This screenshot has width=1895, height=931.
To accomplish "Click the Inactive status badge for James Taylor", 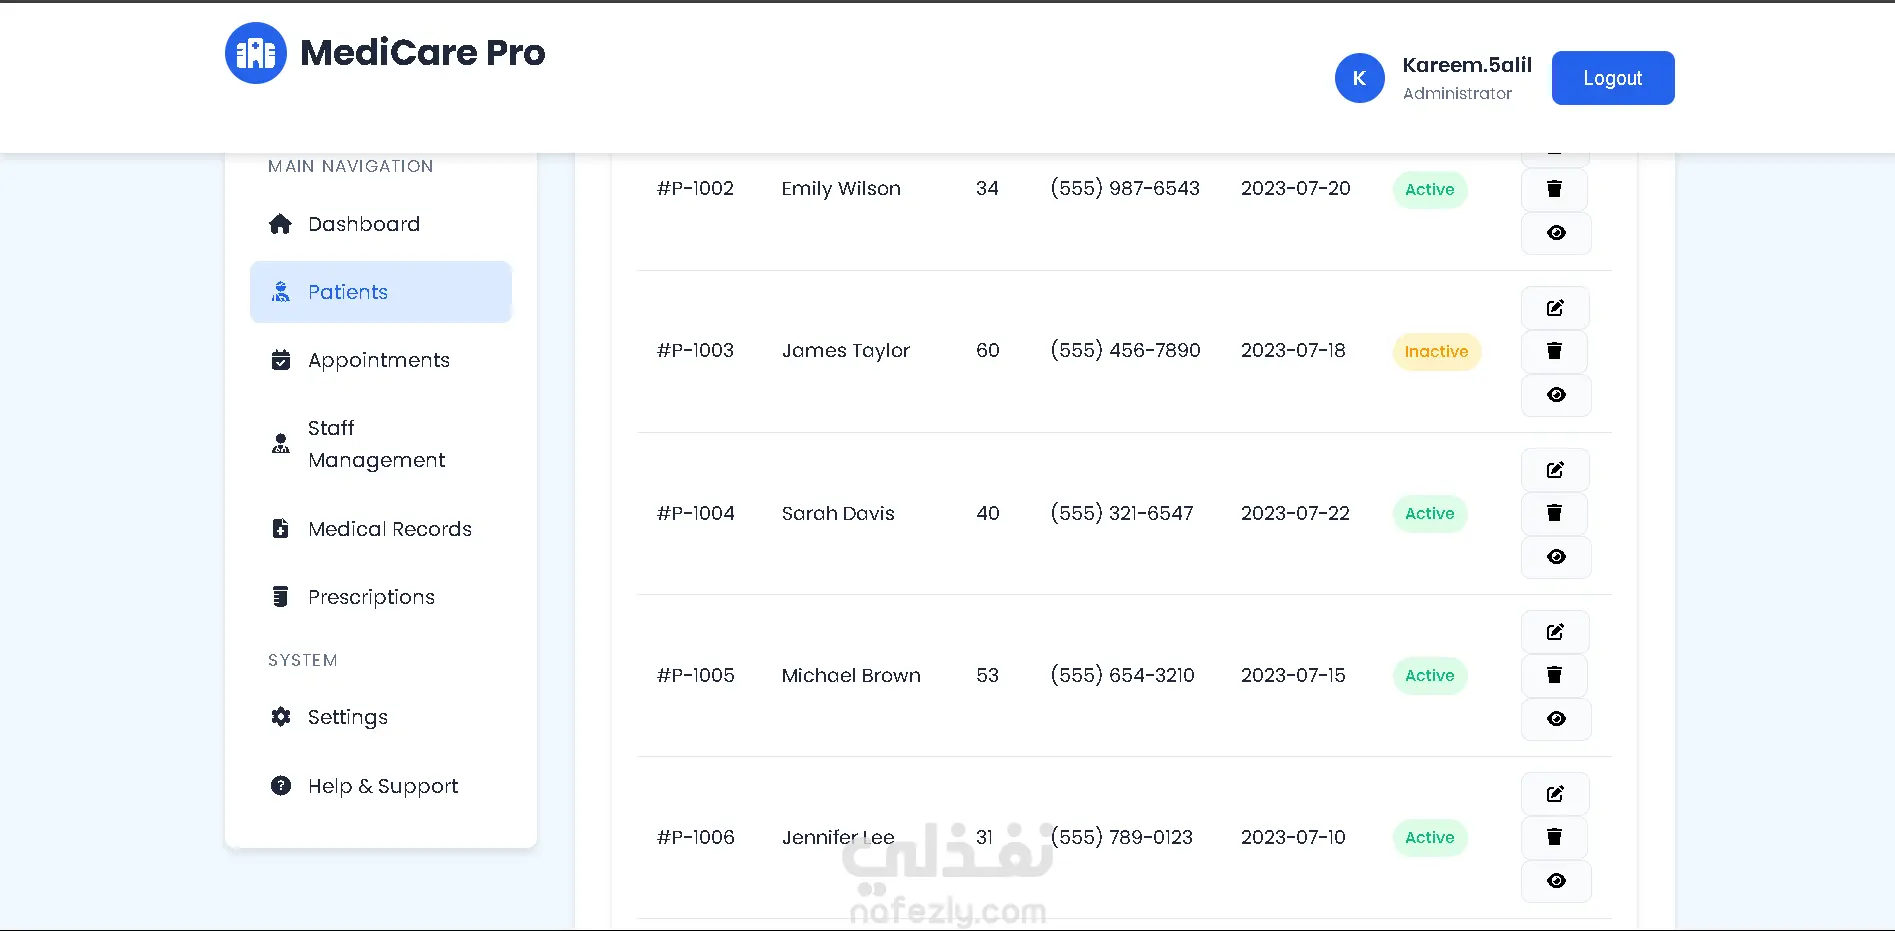I will tap(1436, 352).
